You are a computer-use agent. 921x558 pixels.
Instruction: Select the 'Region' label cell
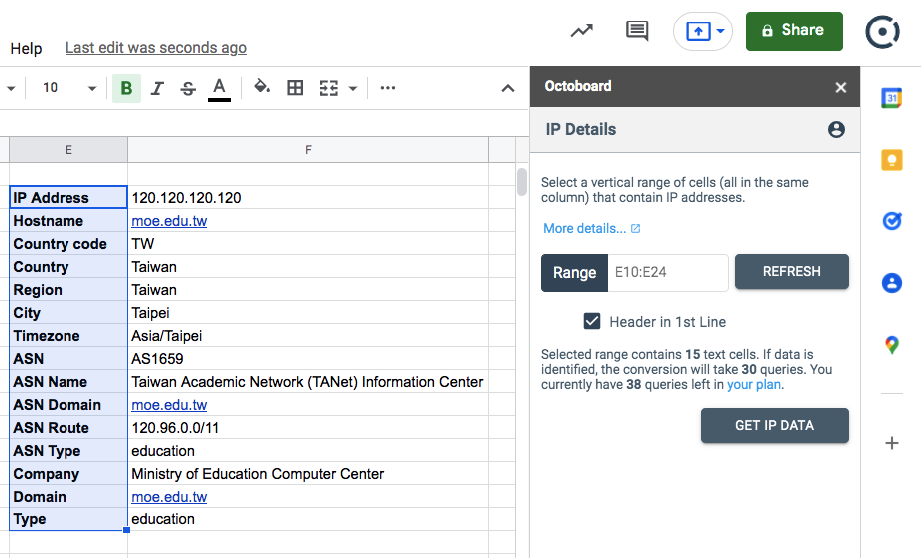pos(68,290)
